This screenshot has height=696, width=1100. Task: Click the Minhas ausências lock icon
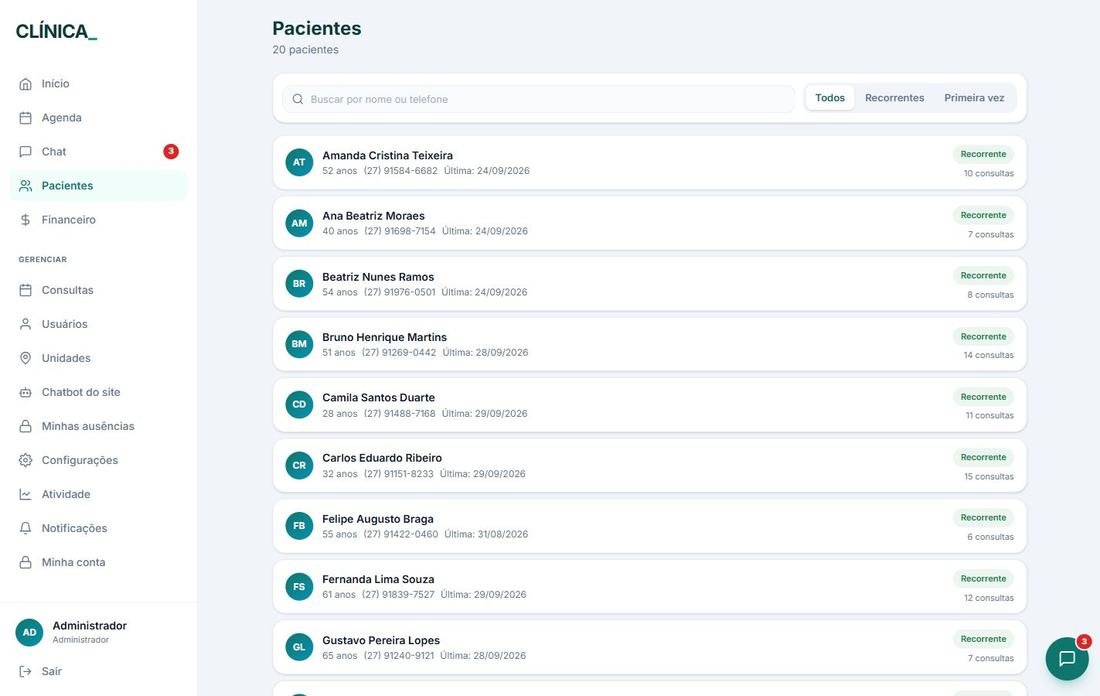coord(25,426)
